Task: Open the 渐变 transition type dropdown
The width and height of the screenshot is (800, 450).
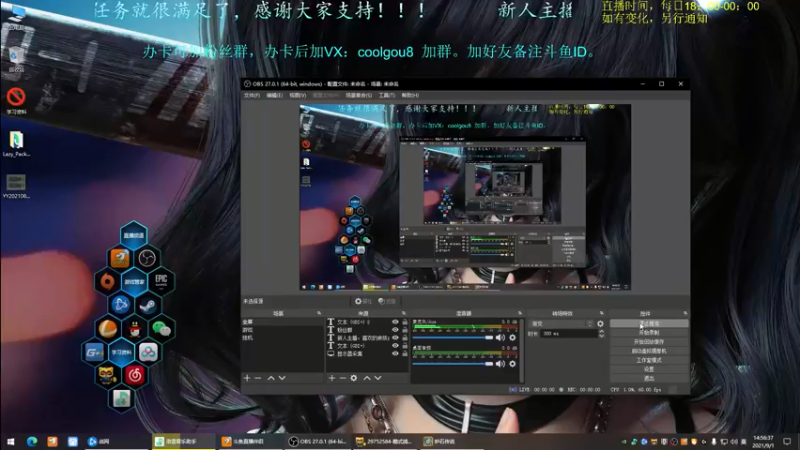Action: point(561,323)
